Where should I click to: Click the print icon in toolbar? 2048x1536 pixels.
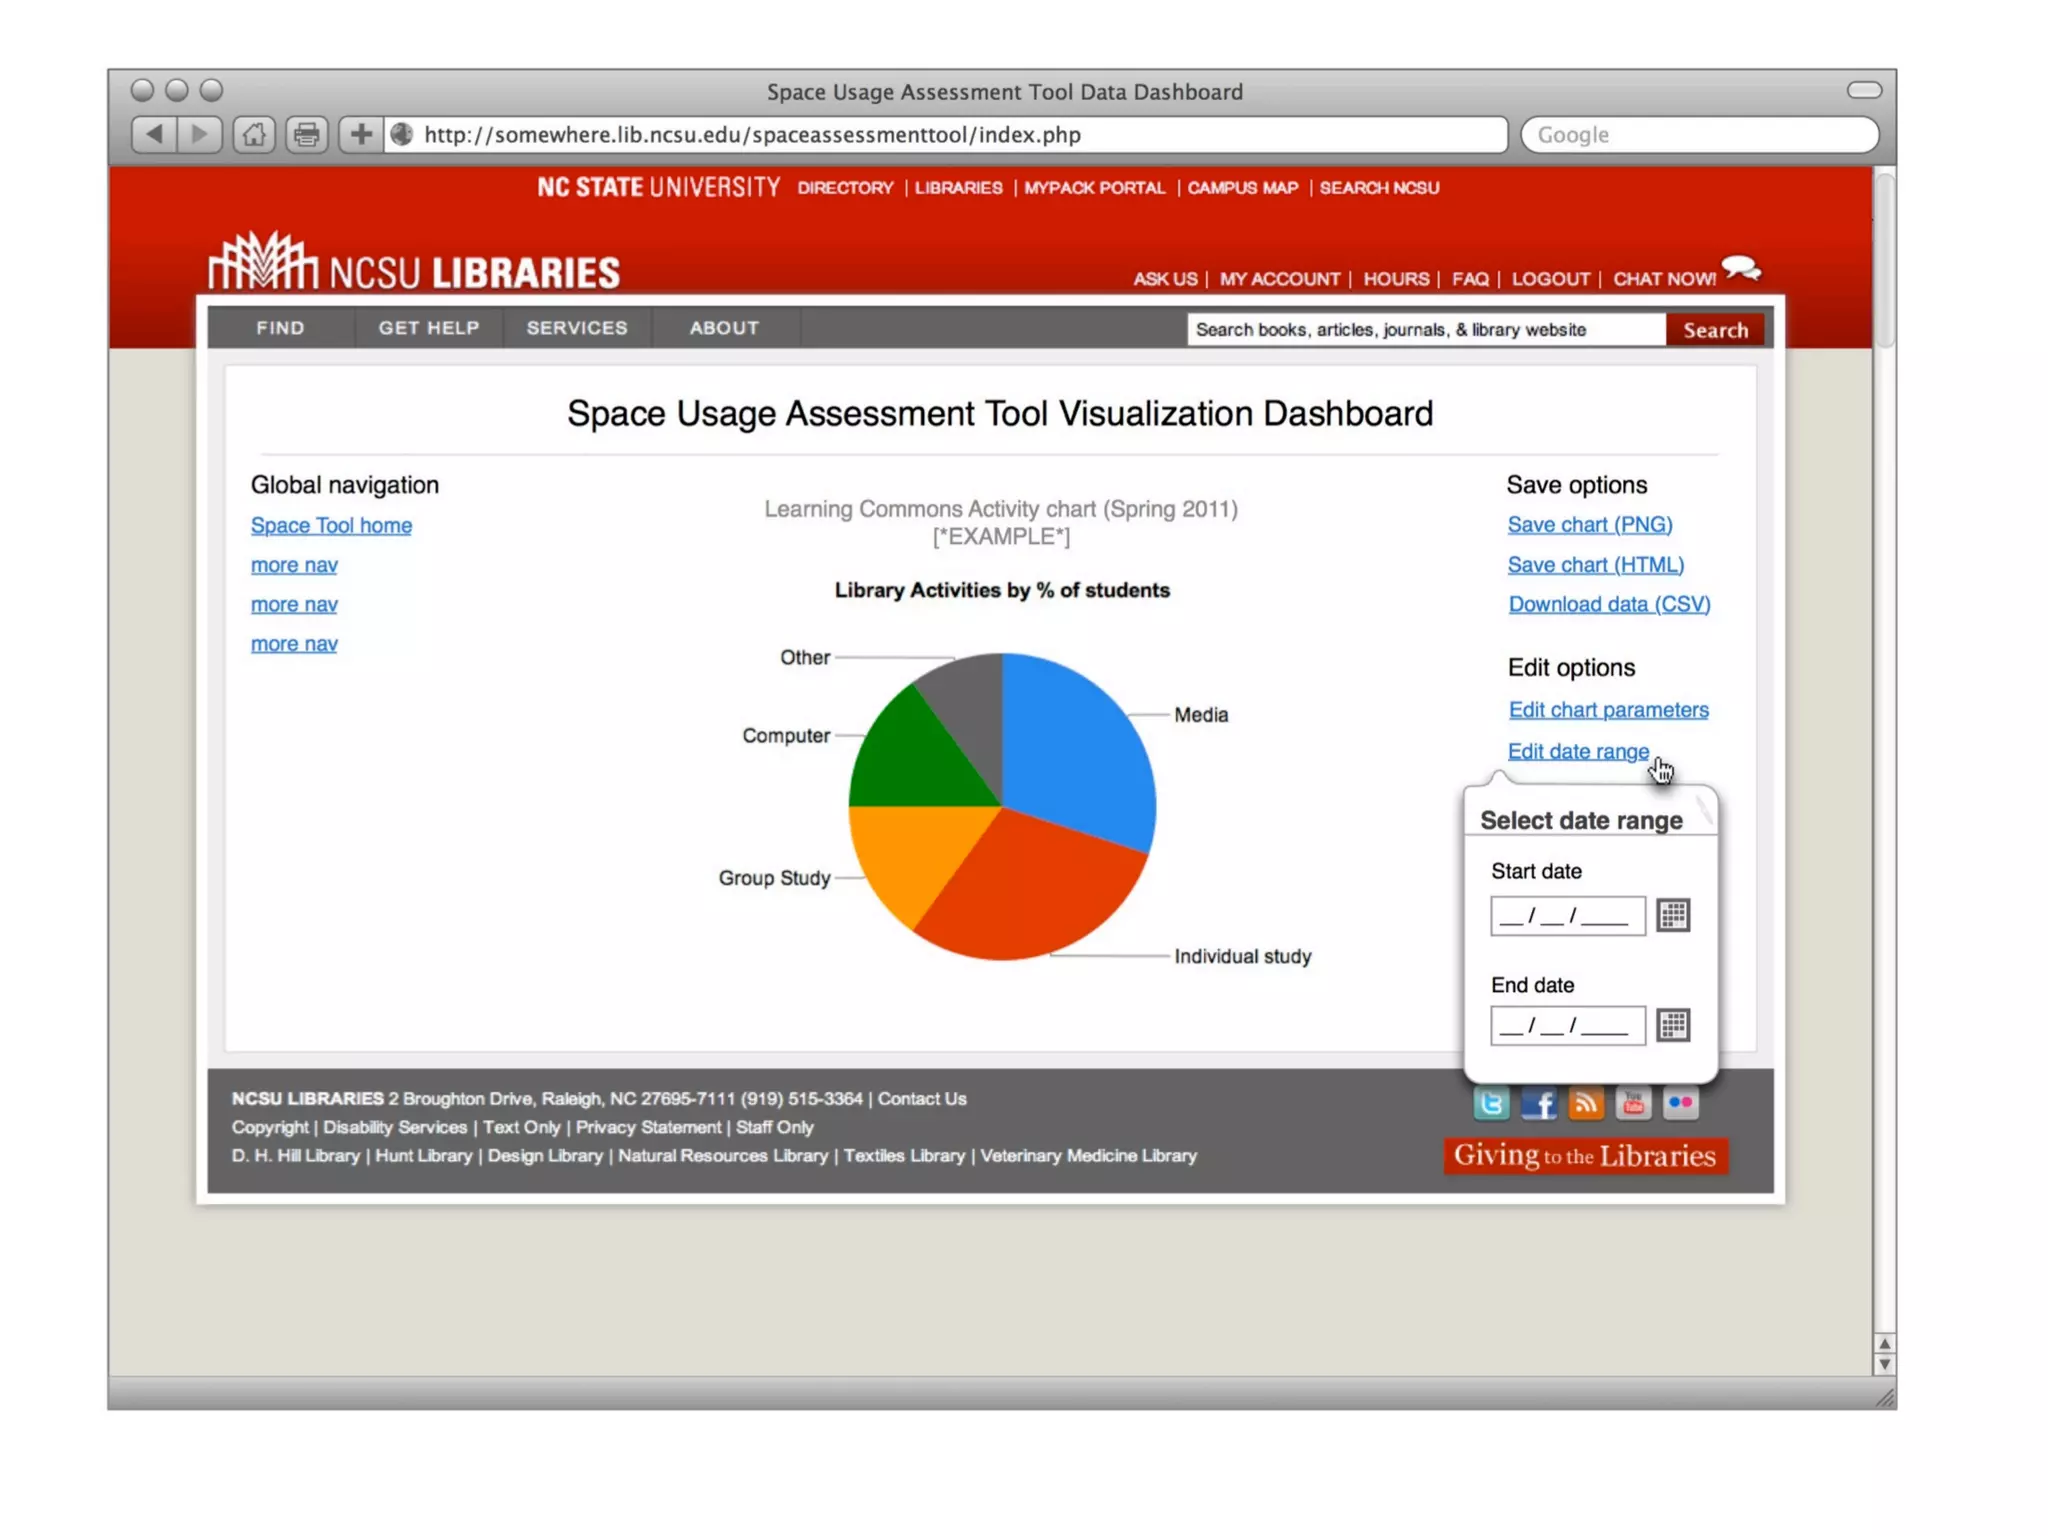(x=307, y=134)
